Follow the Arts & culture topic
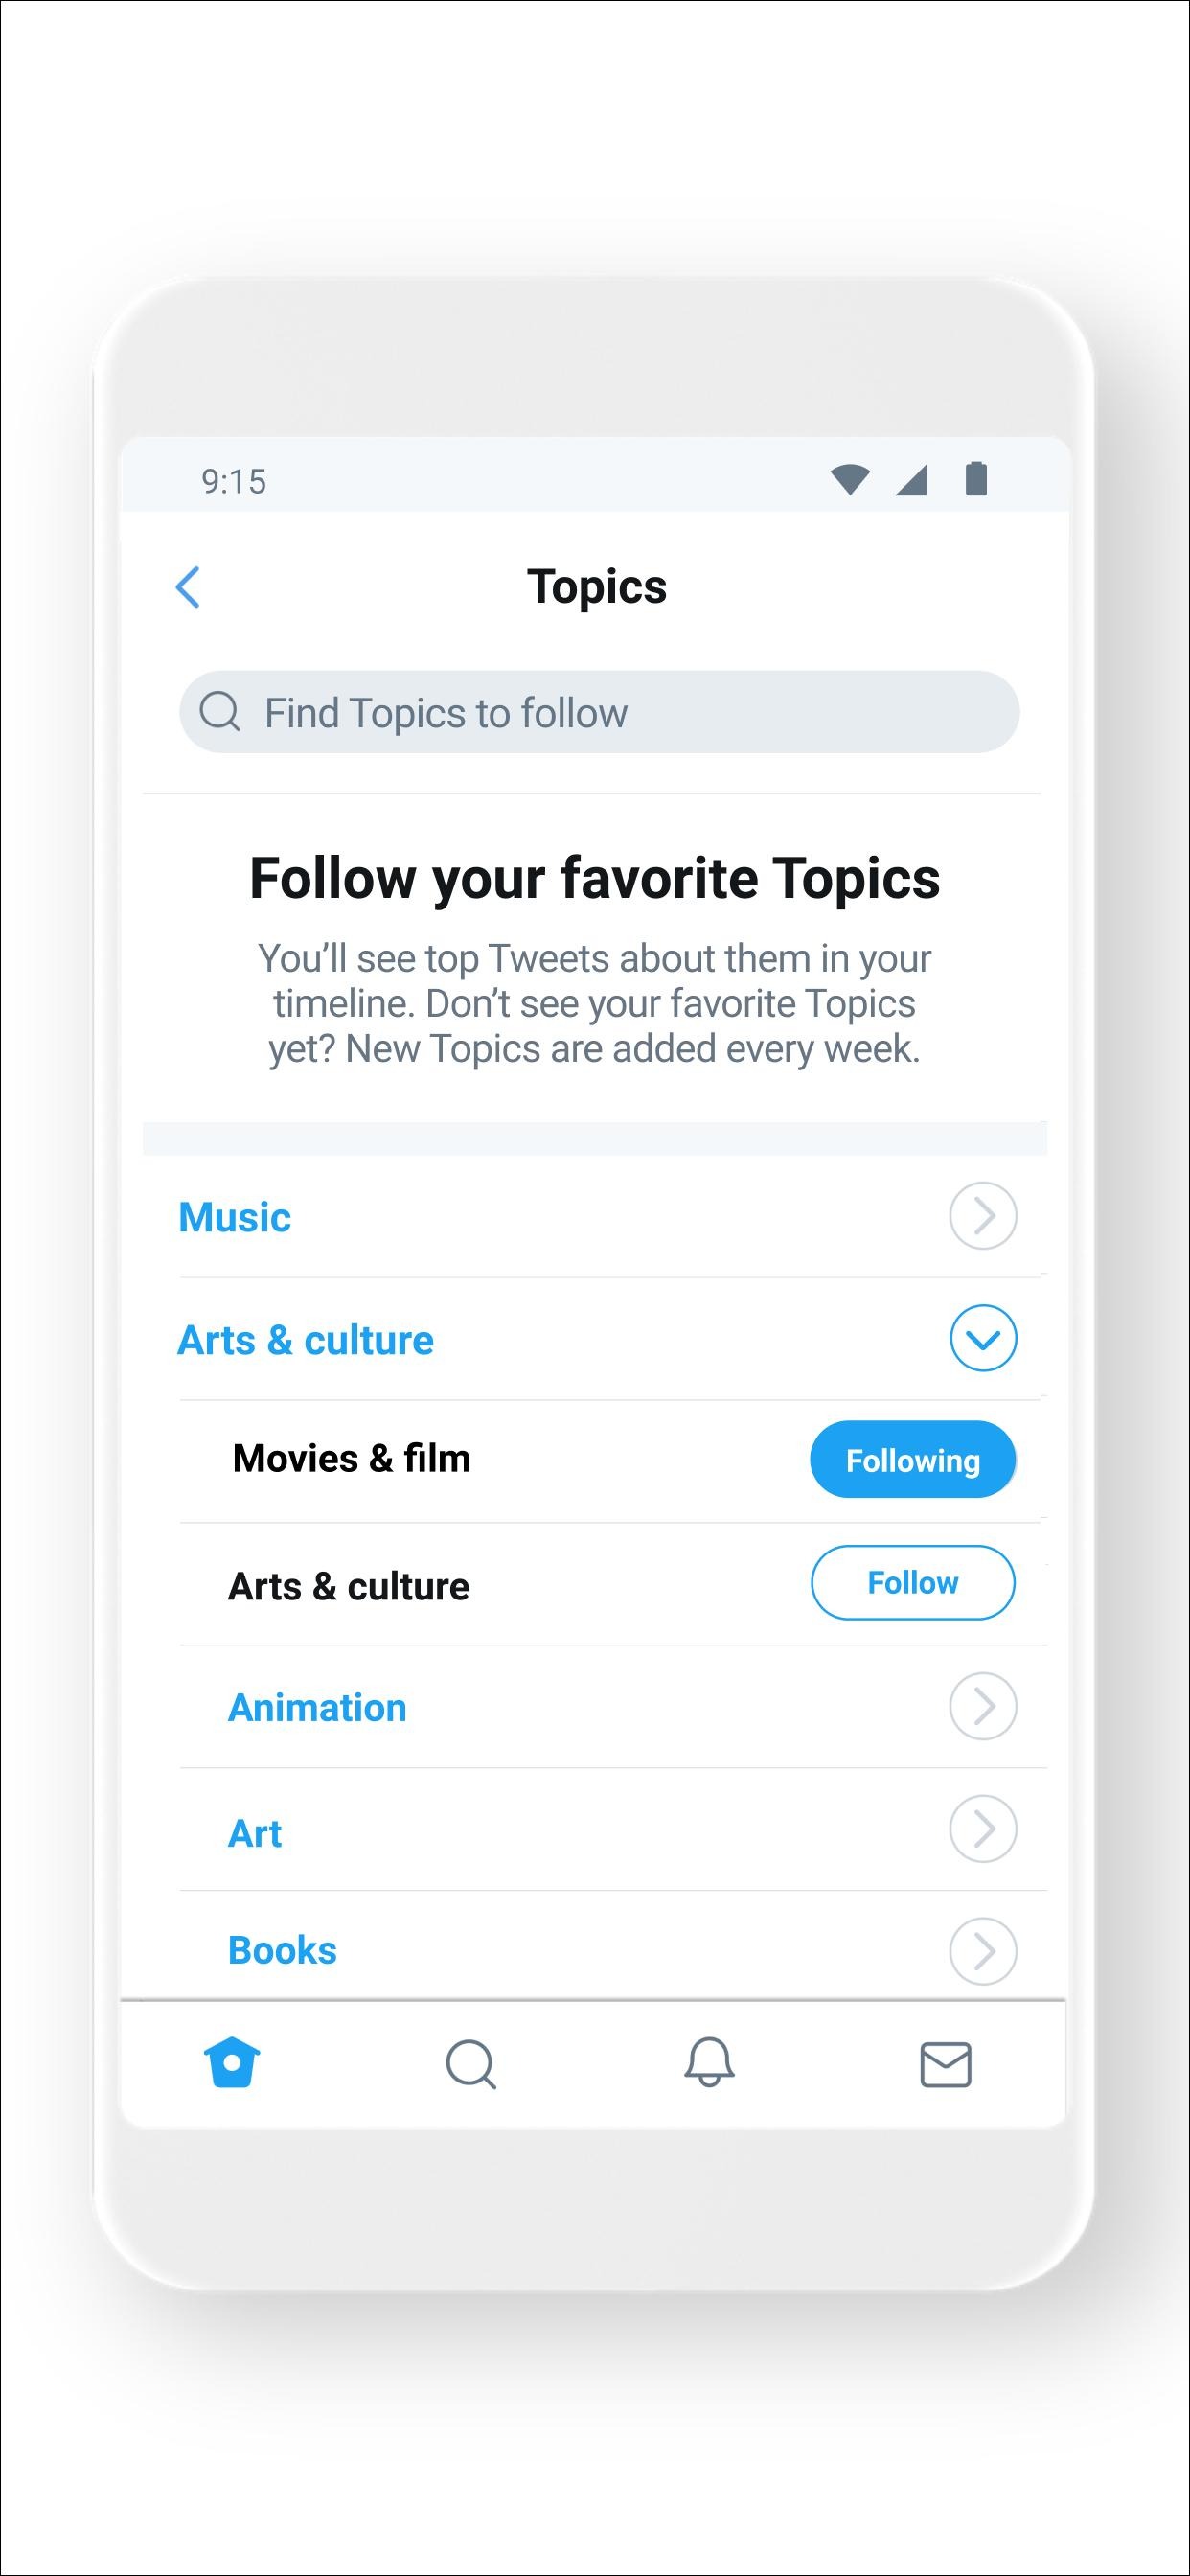This screenshot has width=1190, height=2576. pyautogui.click(x=912, y=1583)
